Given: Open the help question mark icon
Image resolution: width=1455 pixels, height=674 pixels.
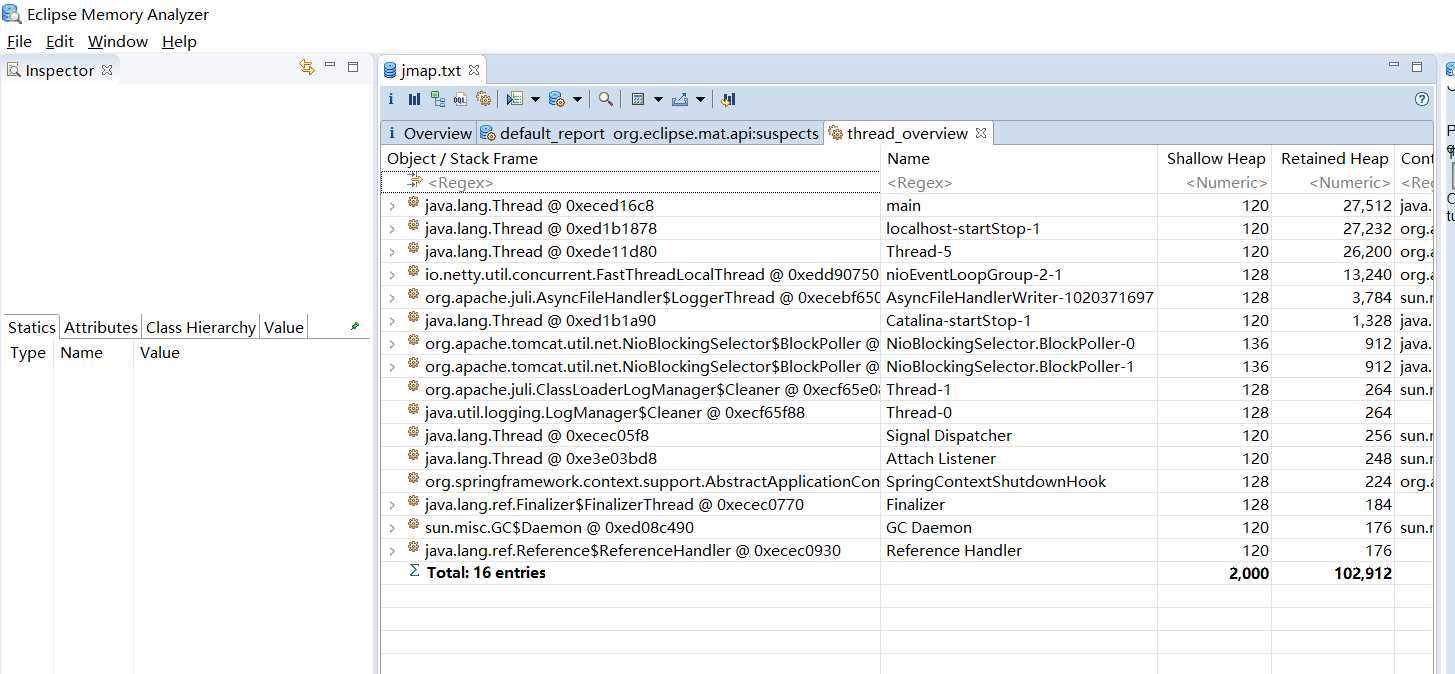Looking at the screenshot, I should [1422, 99].
